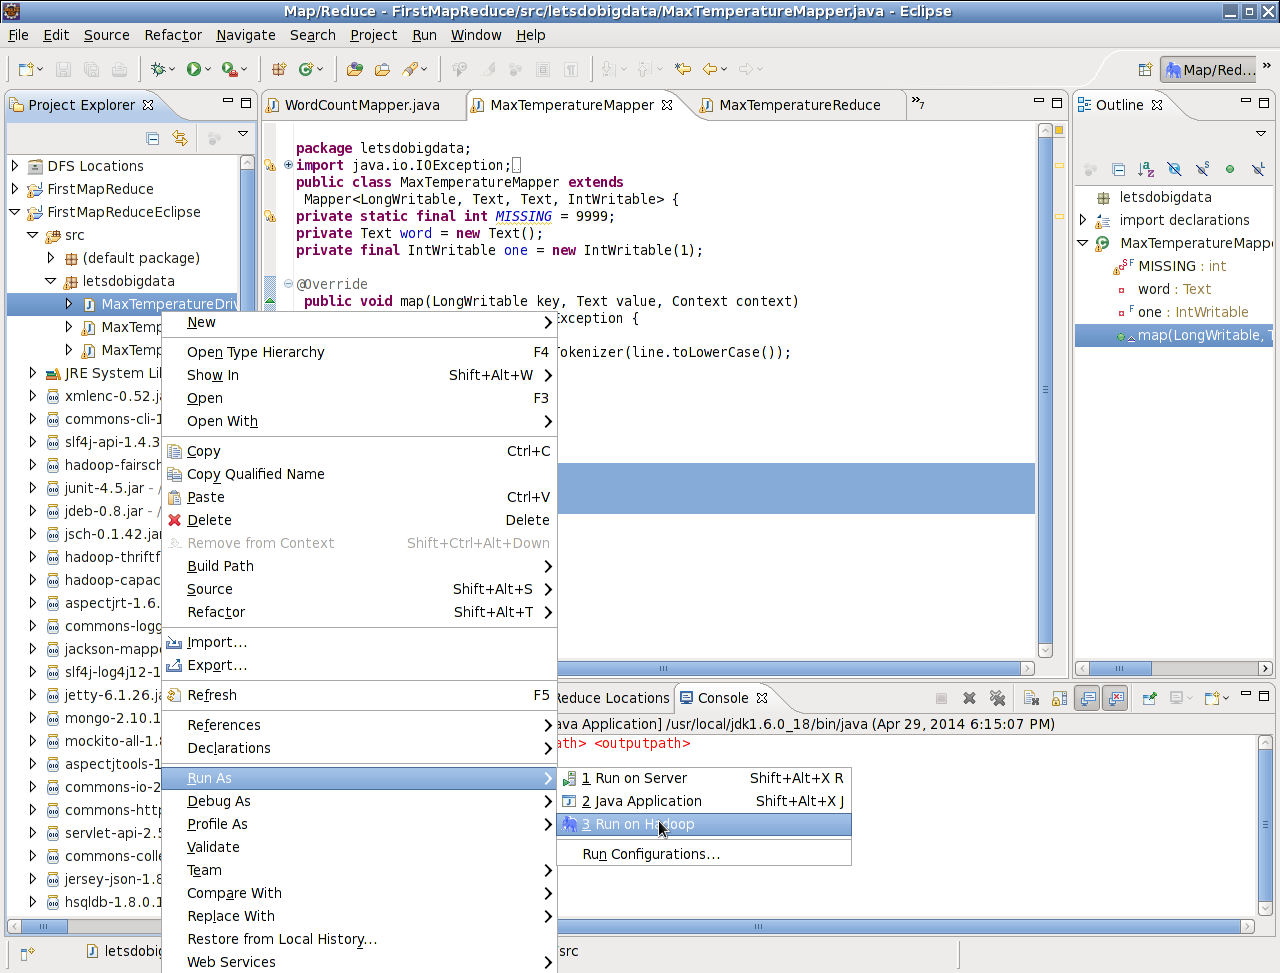1280x973 pixels.
Task: Remove all terminated launches in Console
Action: click(x=999, y=698)
